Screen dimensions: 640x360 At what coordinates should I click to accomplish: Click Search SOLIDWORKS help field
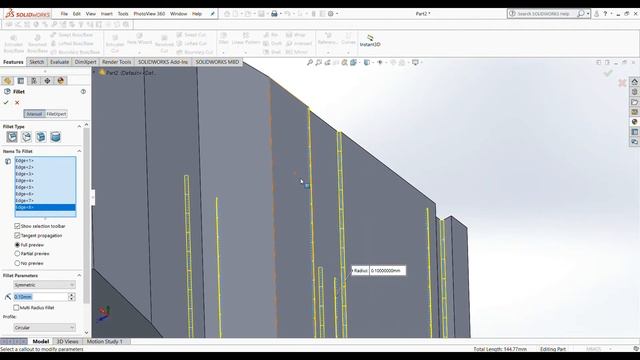[543, 14]
